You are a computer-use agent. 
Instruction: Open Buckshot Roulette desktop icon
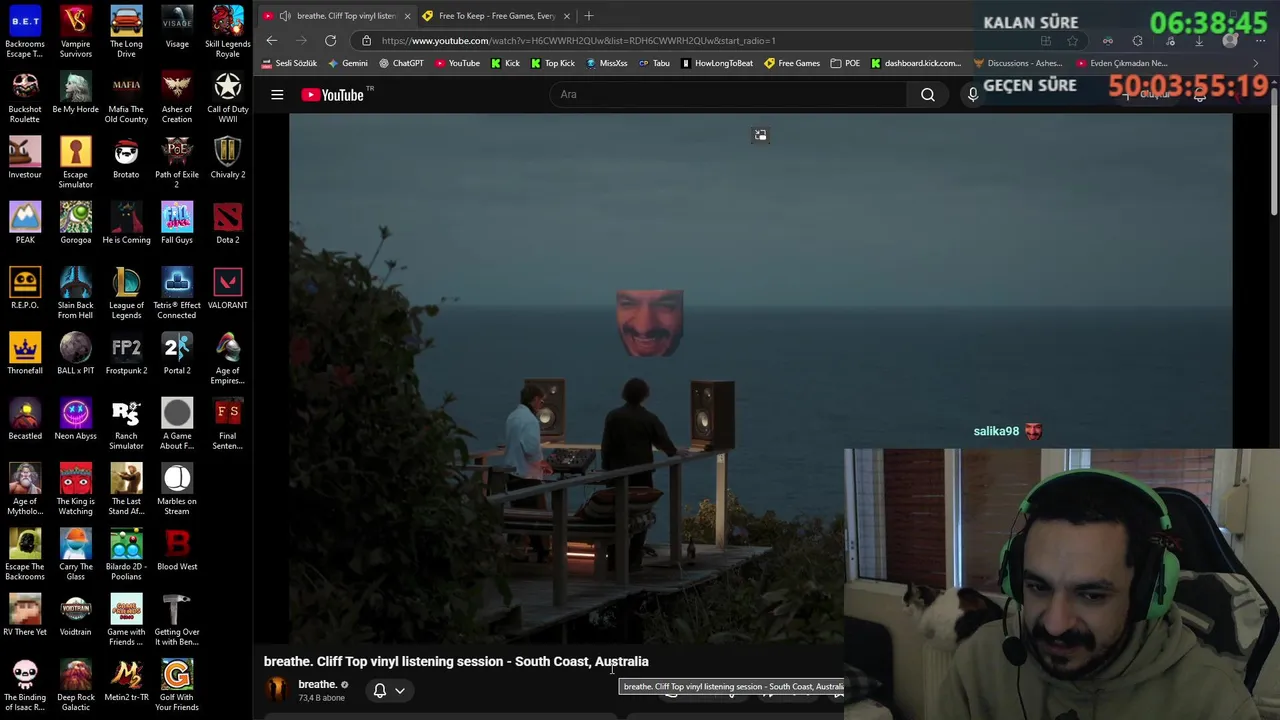click(x=25, y=97)
